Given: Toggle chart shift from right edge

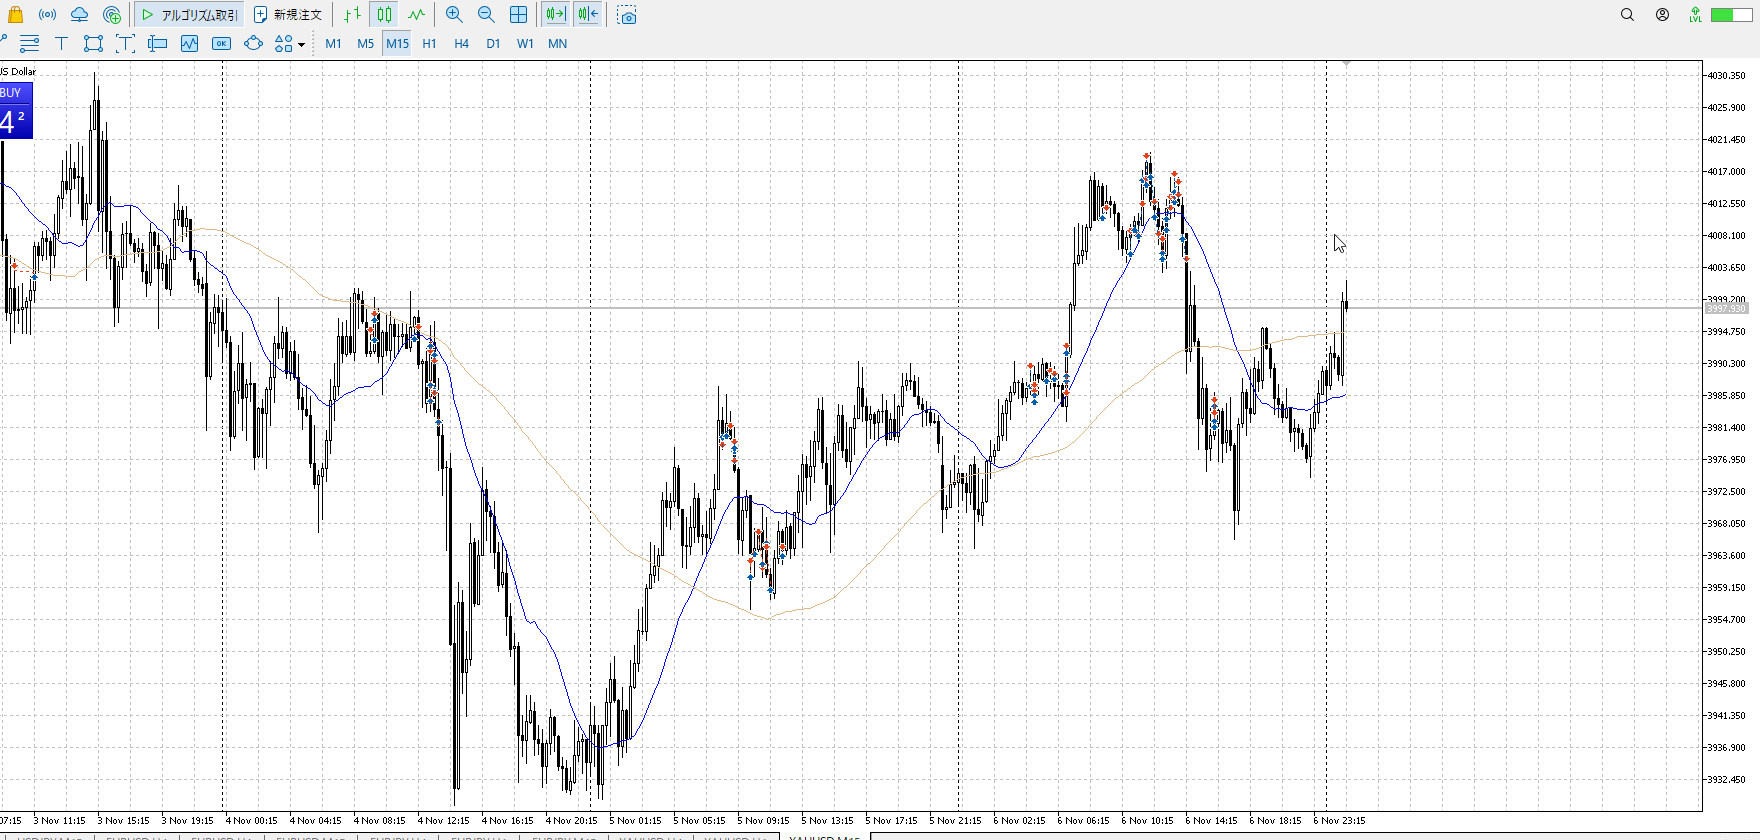Looking at the screenshot, I should point(588,15).
